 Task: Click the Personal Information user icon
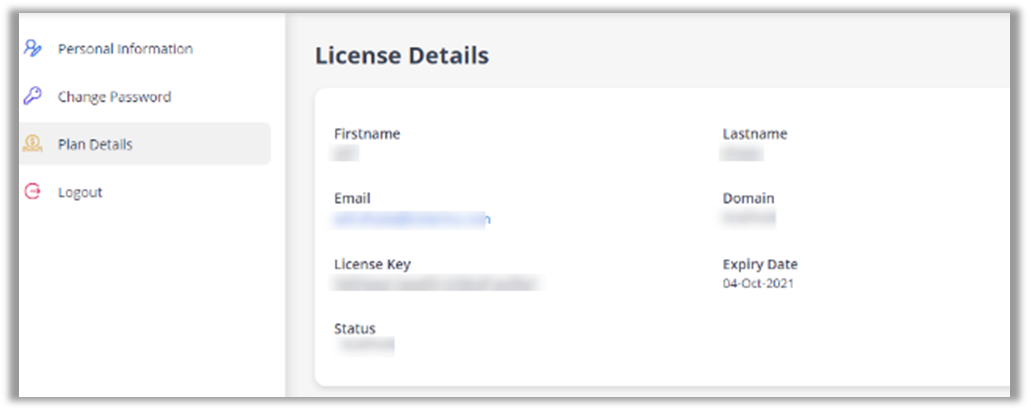coord(33,48)
